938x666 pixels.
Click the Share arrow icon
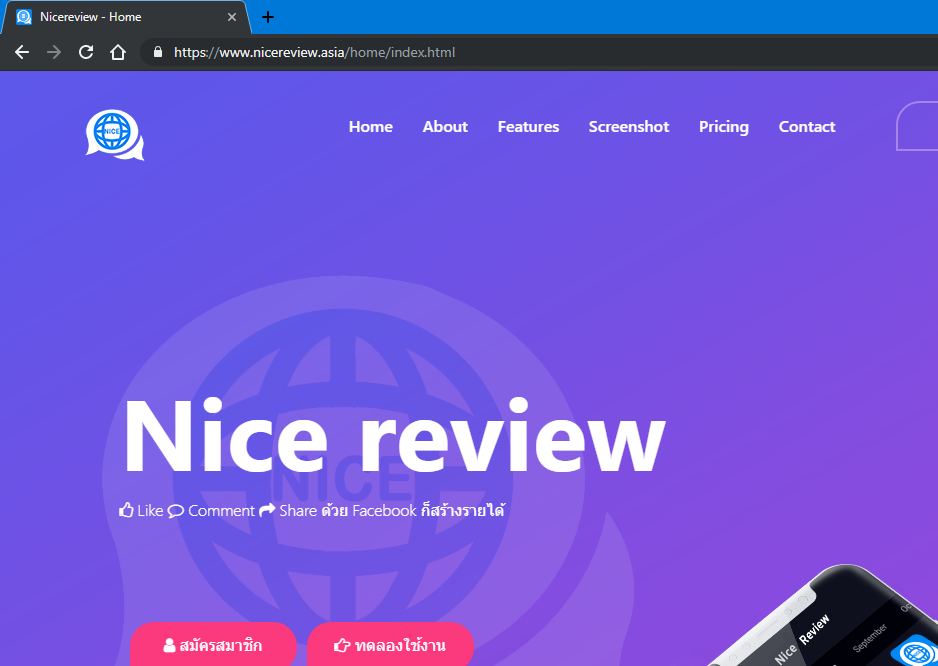tap(267, 510)
